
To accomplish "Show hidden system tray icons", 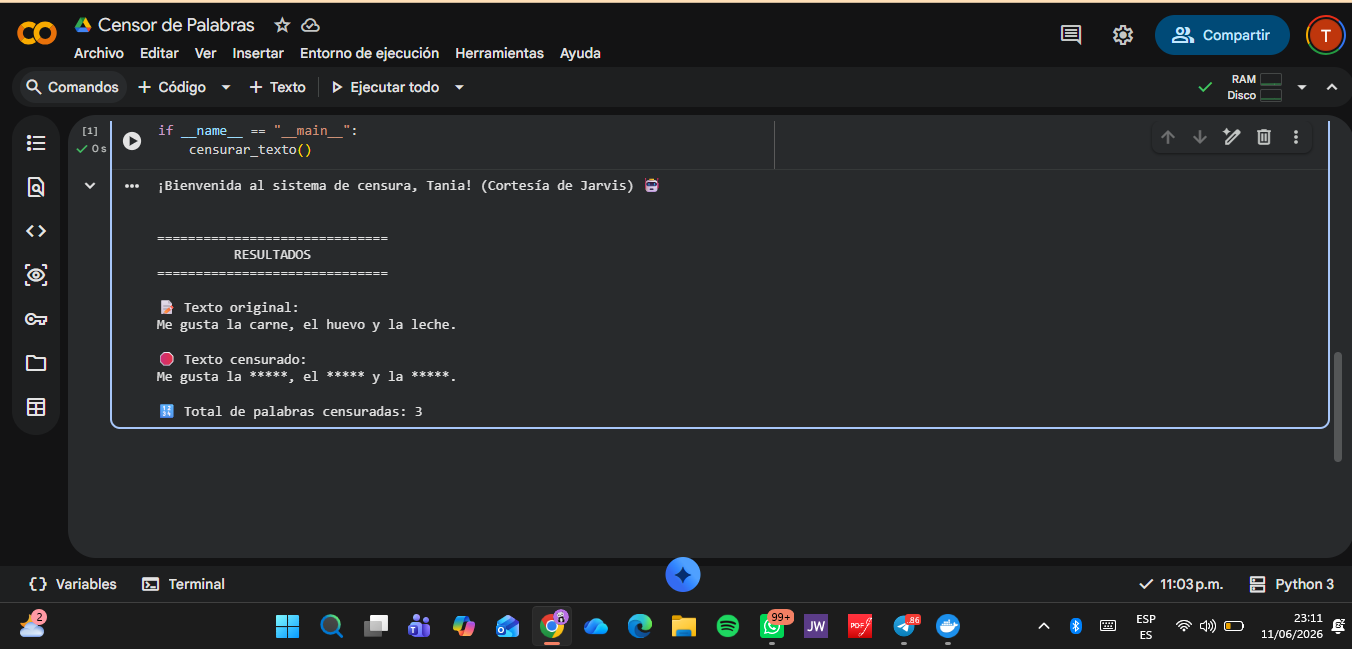I will [1044, 626].
